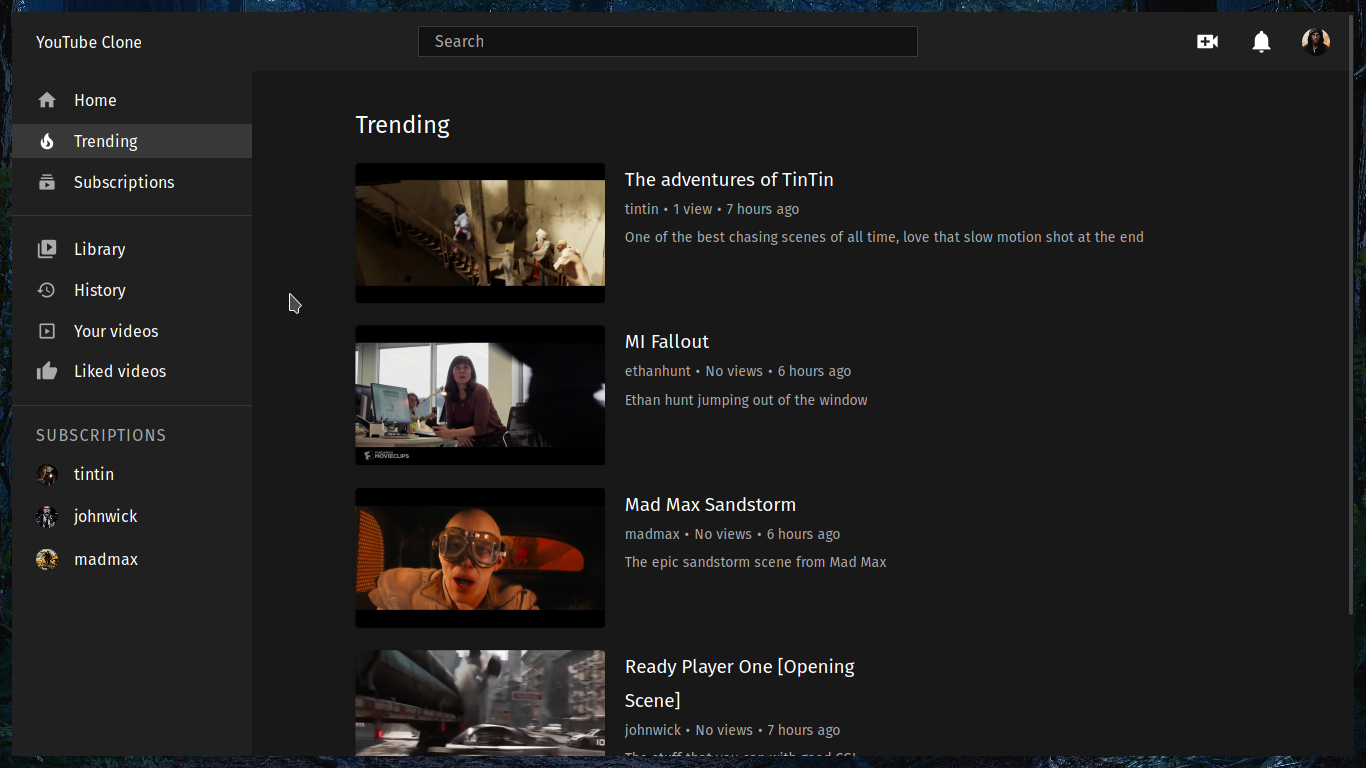1366x768 pixels.
Task: Click ethanhunt uploader name under MI Fallout
Action: pos(658,371)
